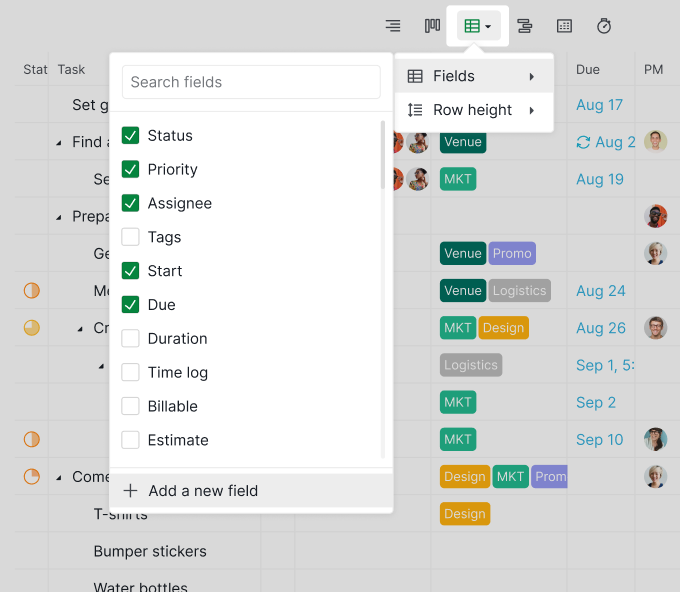
Task: Collapse the Comes task group triangle
Action: pyautogui.click(x=59, y=477)
